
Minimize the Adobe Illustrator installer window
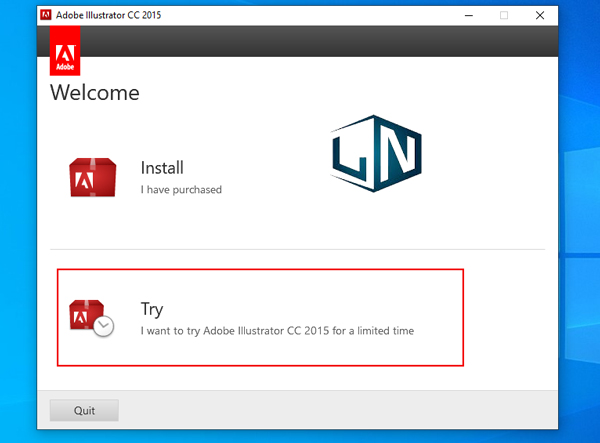[469, 15]
